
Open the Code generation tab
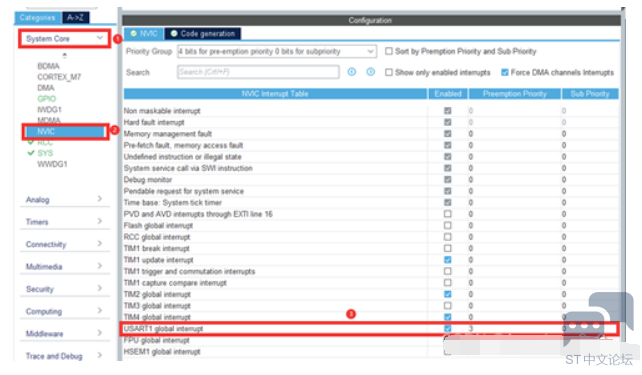tap(203, 34)
